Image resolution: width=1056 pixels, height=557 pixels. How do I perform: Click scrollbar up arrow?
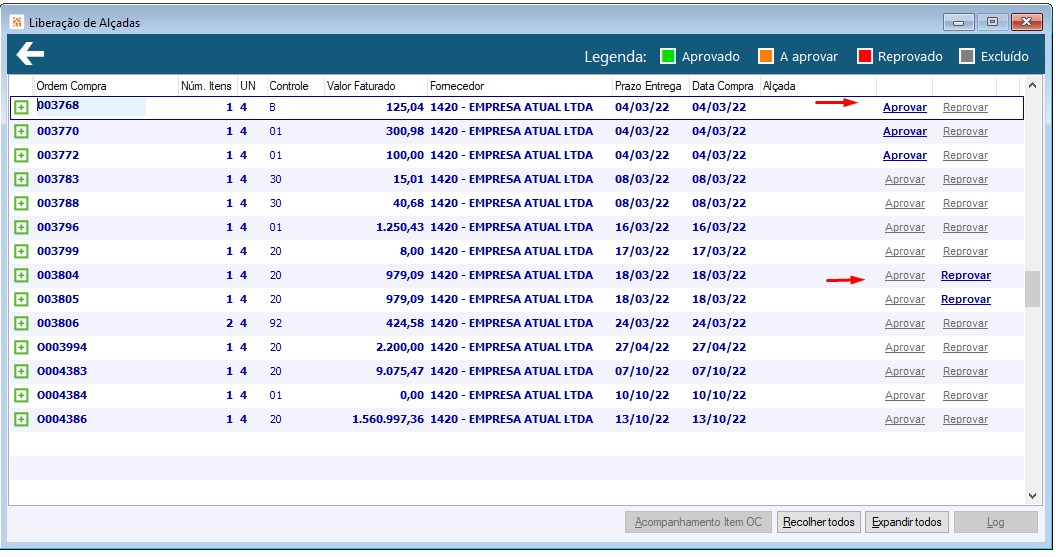click(x=1032, y=86)
